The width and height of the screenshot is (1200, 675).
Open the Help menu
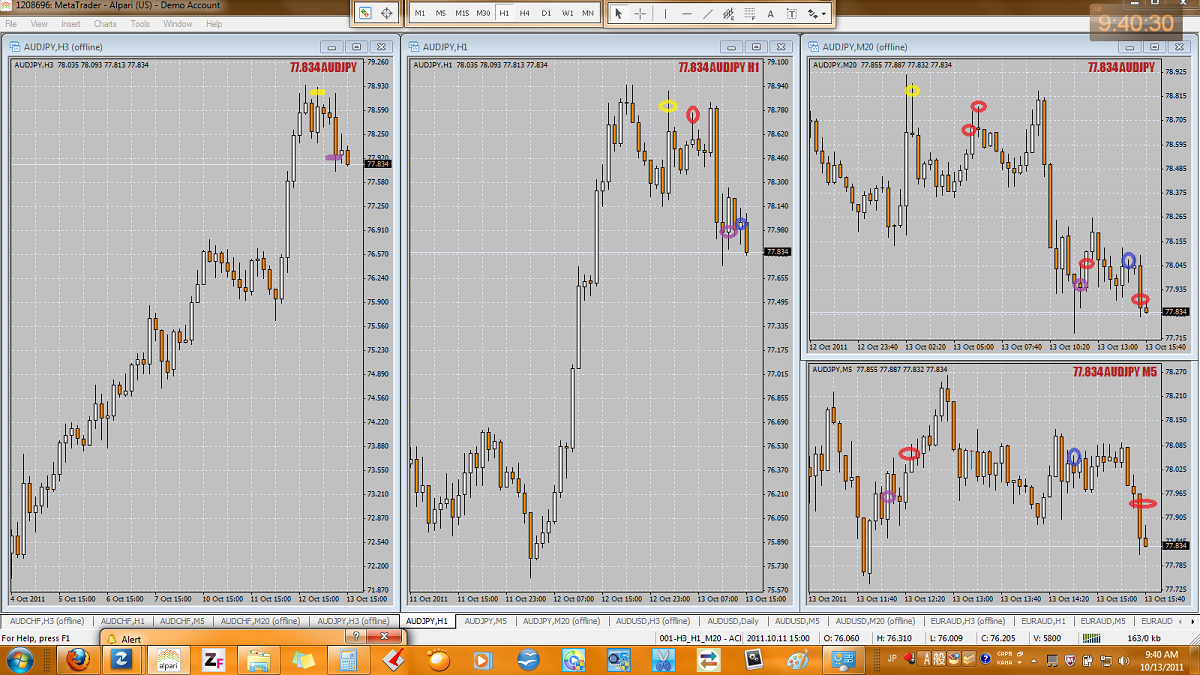click(x=214, y=23)
